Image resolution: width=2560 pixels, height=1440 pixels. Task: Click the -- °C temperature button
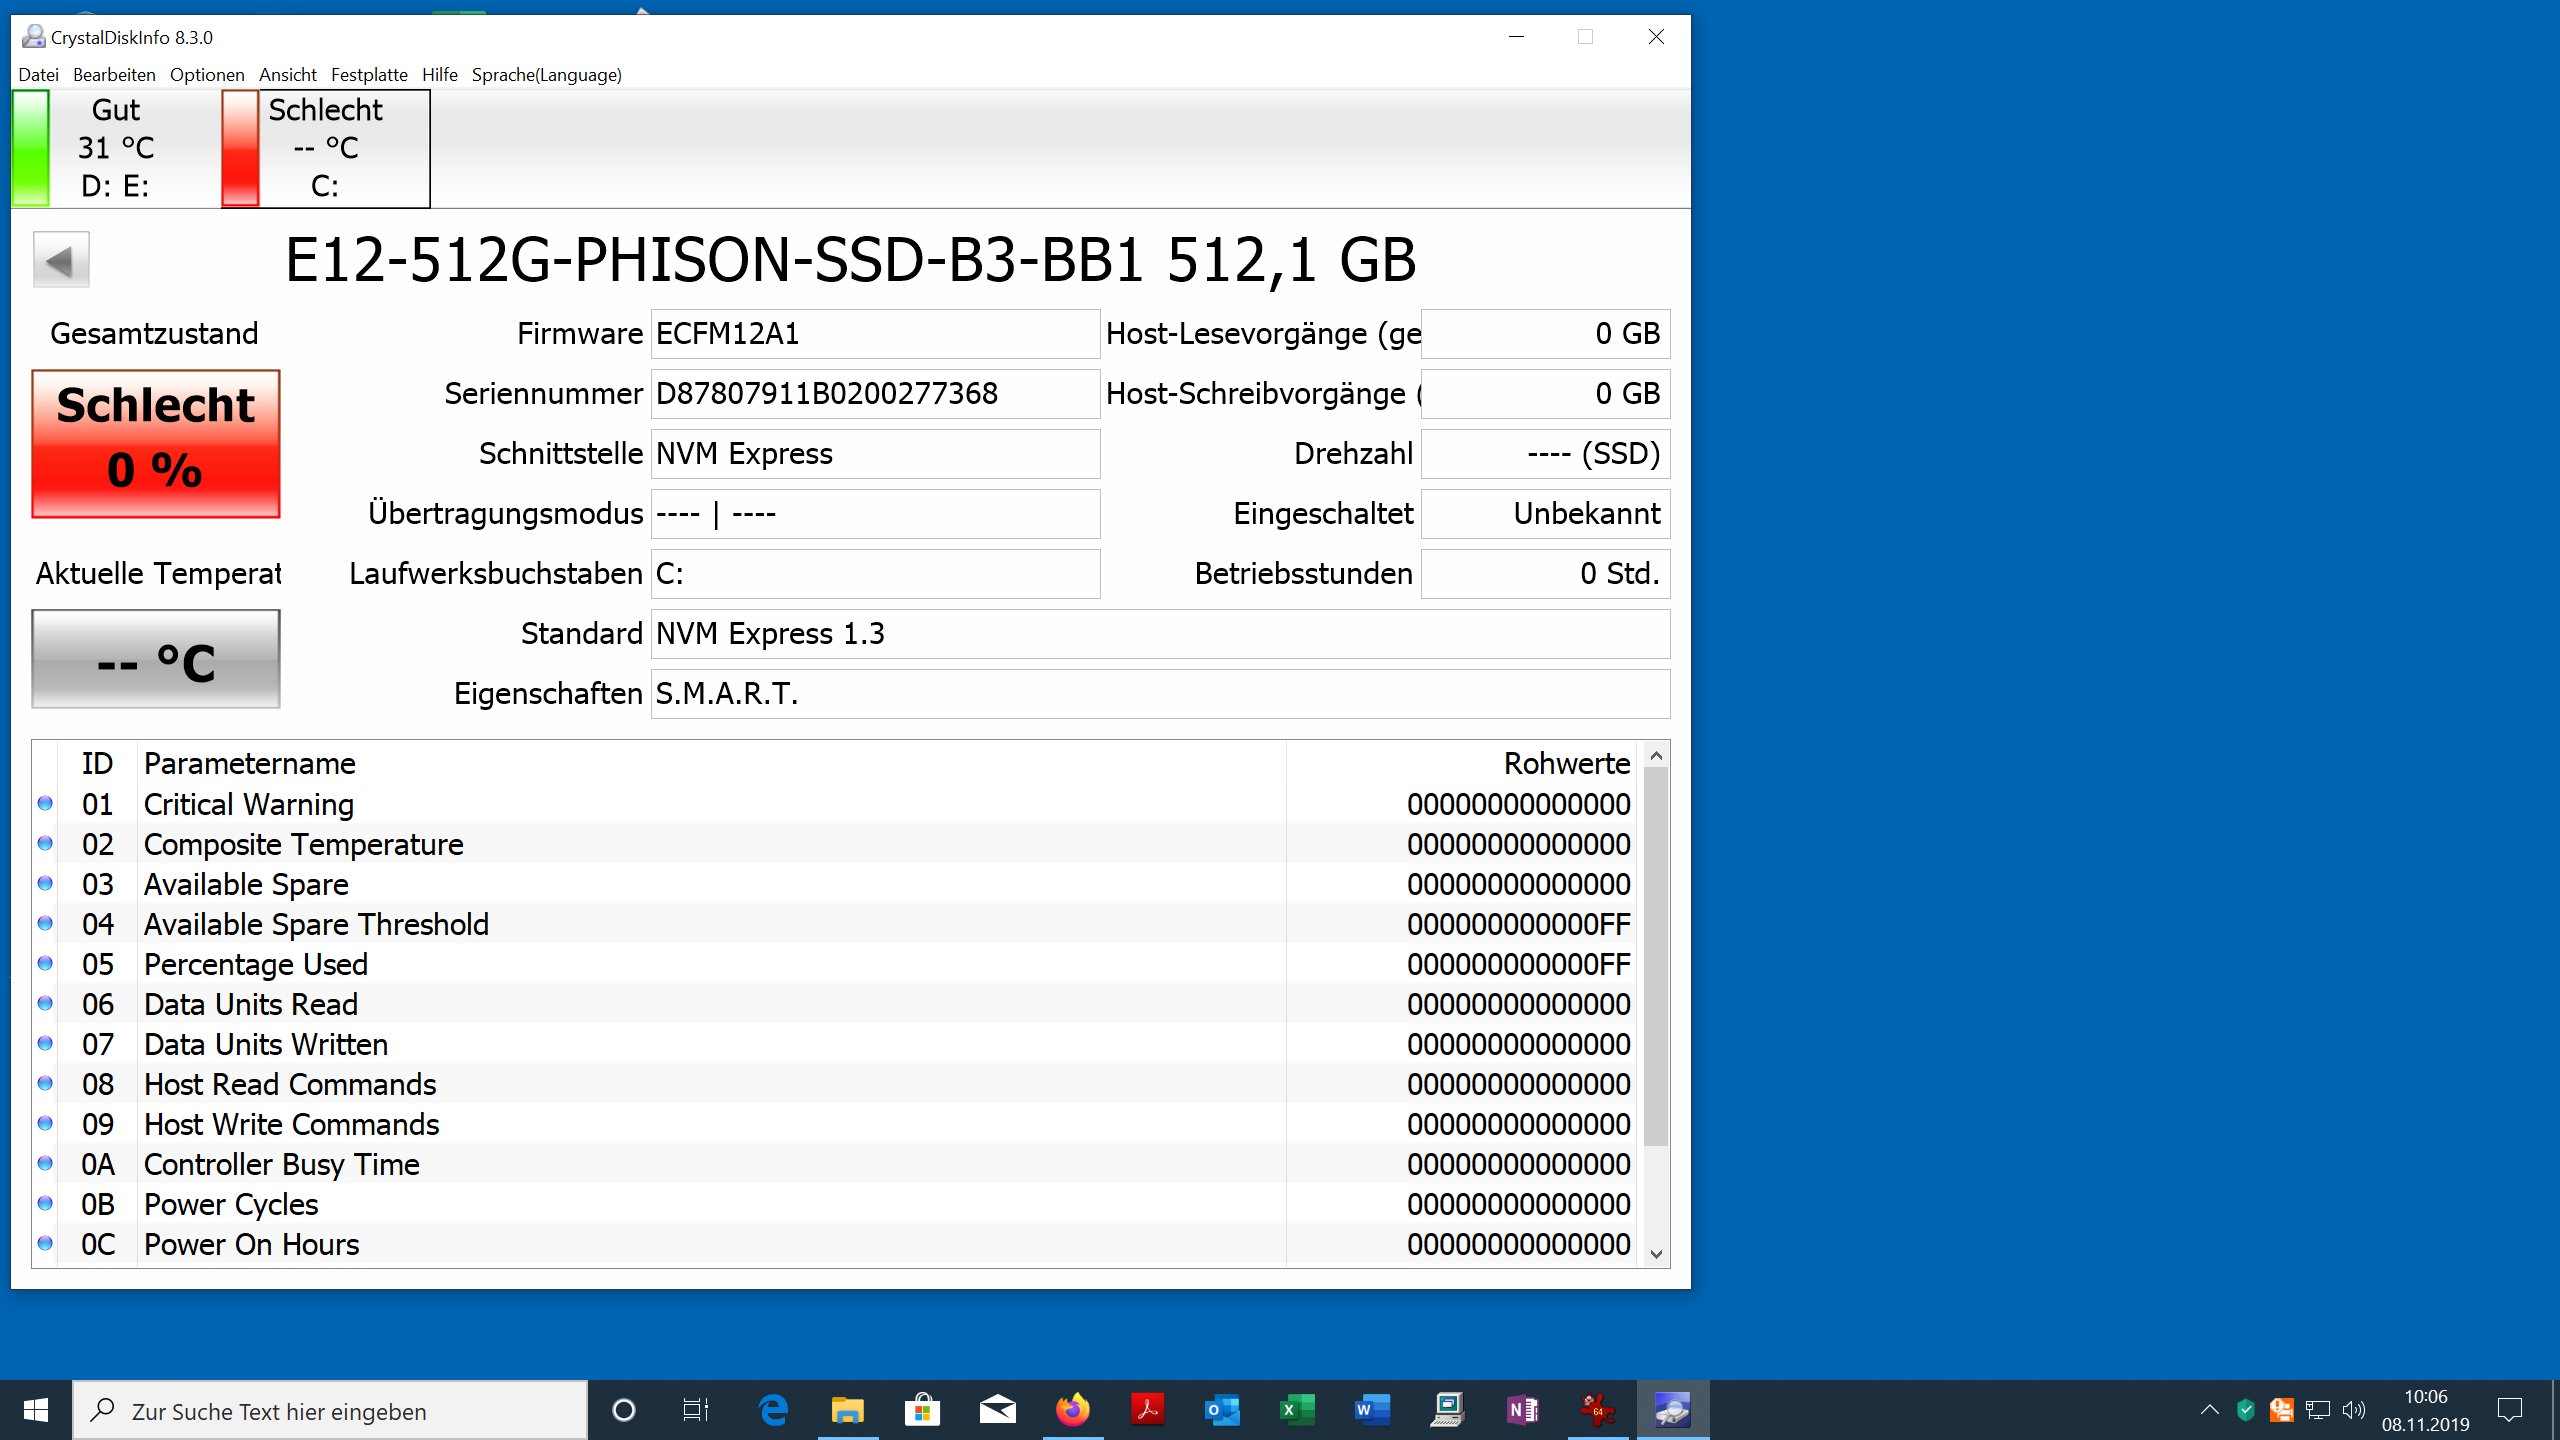pyautogui.click(x=156, y=660)
